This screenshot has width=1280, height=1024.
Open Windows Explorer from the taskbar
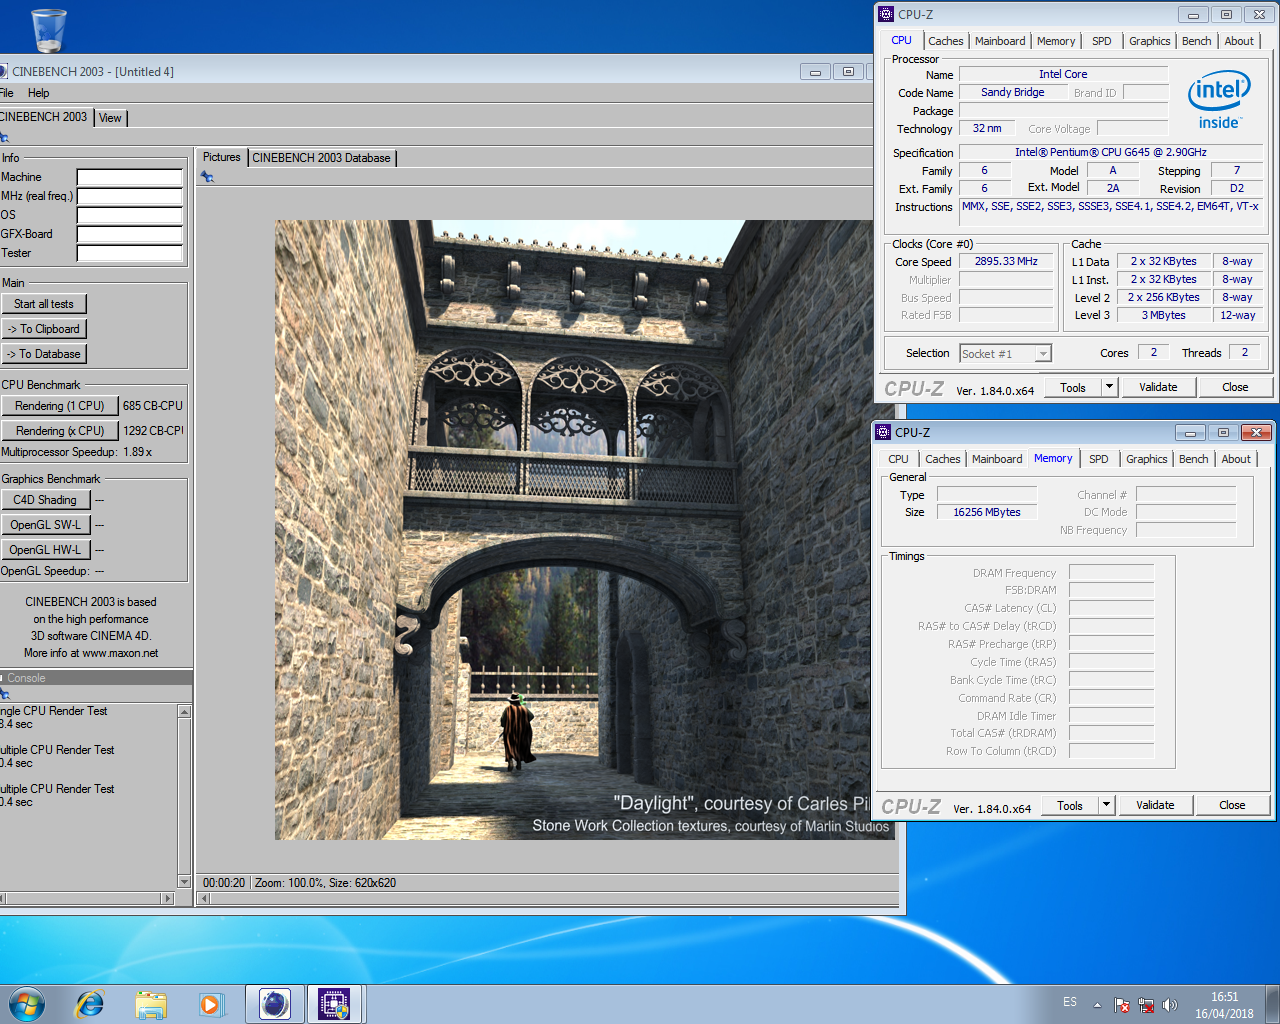pos(151,1004)
